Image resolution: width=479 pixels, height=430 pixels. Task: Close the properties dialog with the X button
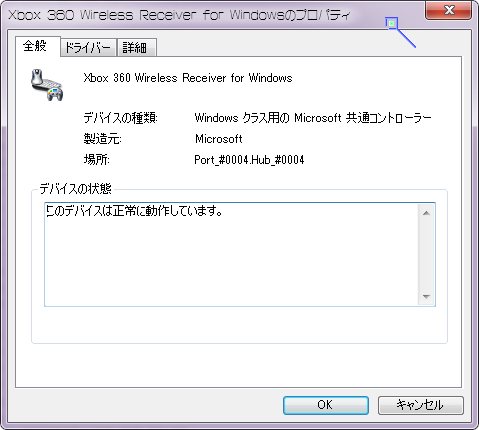click(x=449, y=10)
